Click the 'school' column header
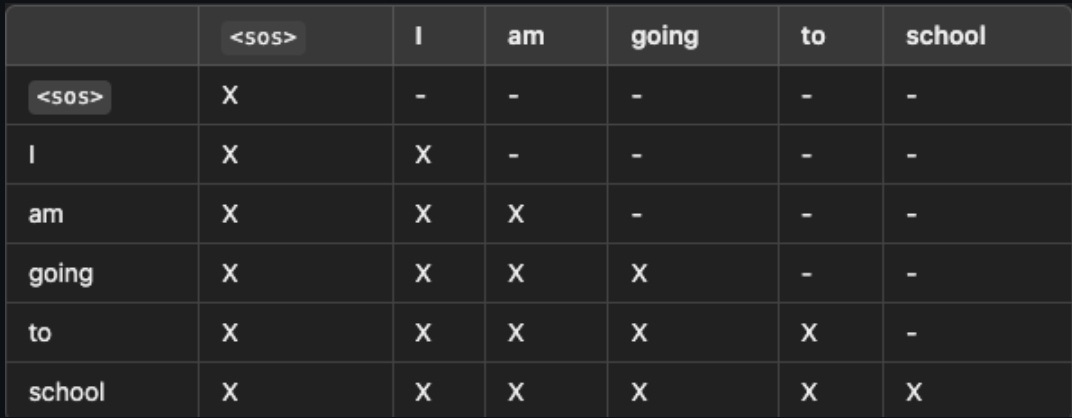The image size is (1072, 418). tap(946, 36)
